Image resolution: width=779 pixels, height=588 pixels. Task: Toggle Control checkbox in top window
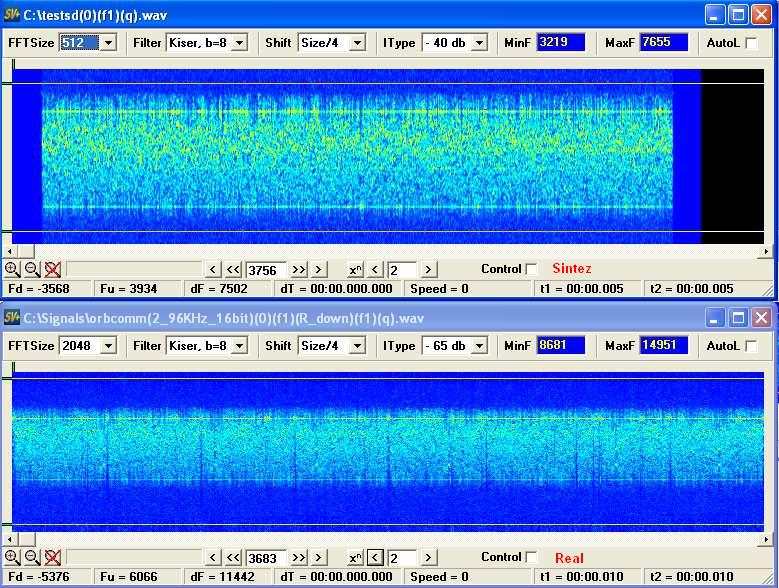click(532, 269)
